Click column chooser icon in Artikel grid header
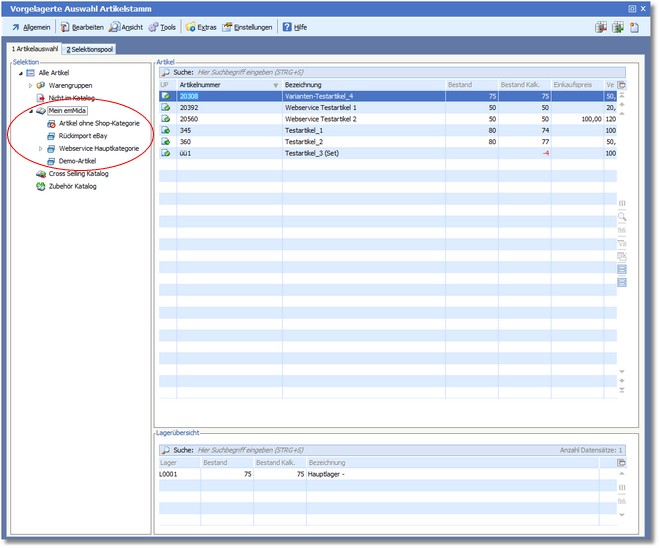Viewport: 659px width, 548px height. click(x=621, y=86)
